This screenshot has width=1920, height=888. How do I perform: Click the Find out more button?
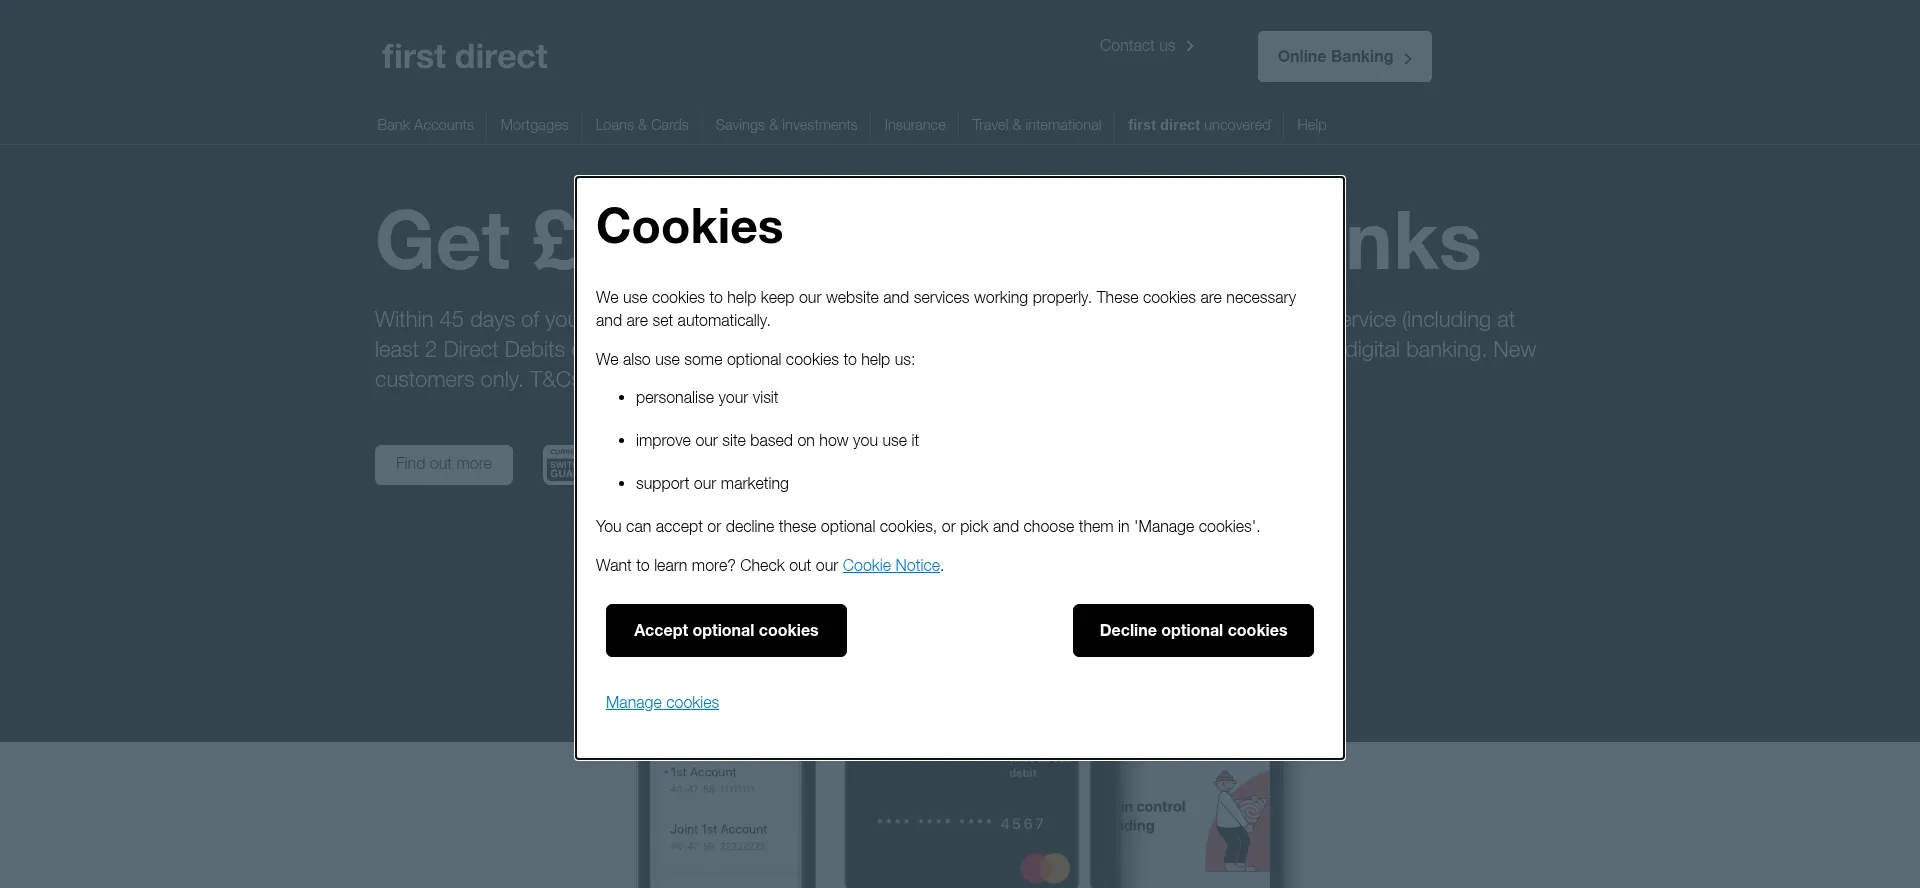444,464
